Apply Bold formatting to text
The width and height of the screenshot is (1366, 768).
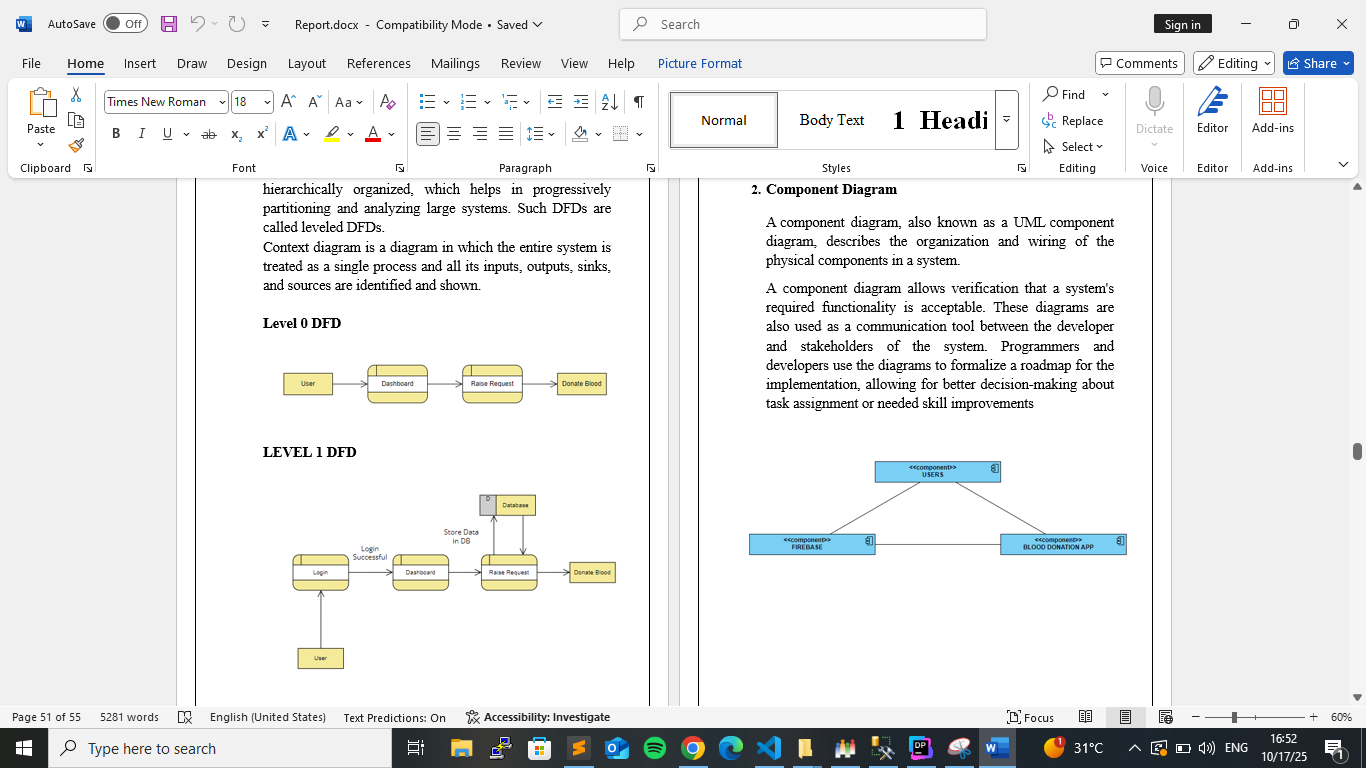(116, 134)
